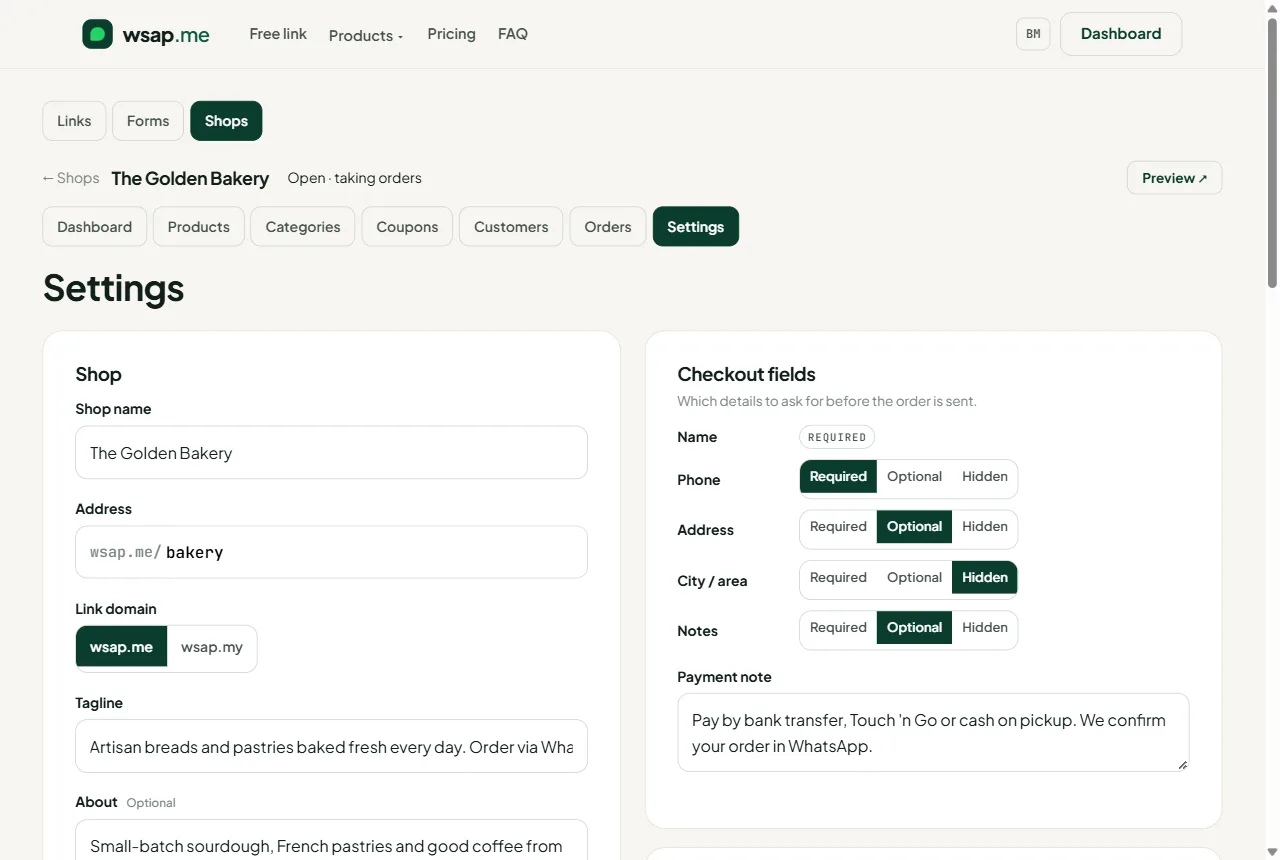The height and width of the screenshot is (860, 1280).
Task: Hide the Notes checkout field
Action: click(984, 628)
